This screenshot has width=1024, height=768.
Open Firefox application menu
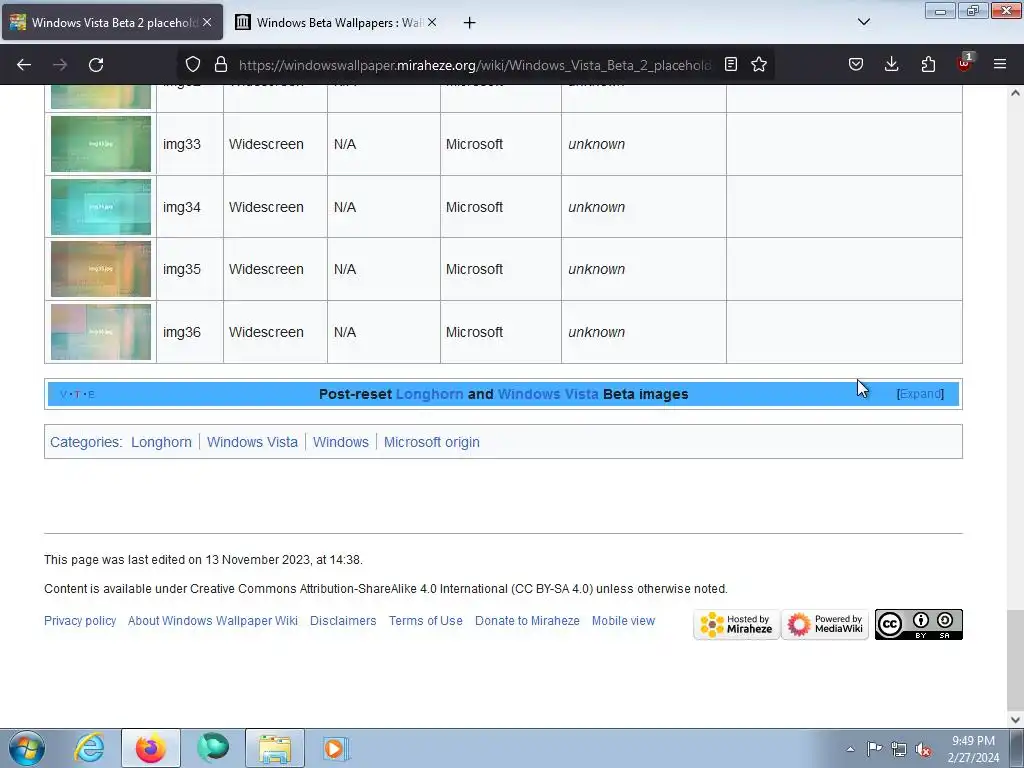(x=1000, y=65)
